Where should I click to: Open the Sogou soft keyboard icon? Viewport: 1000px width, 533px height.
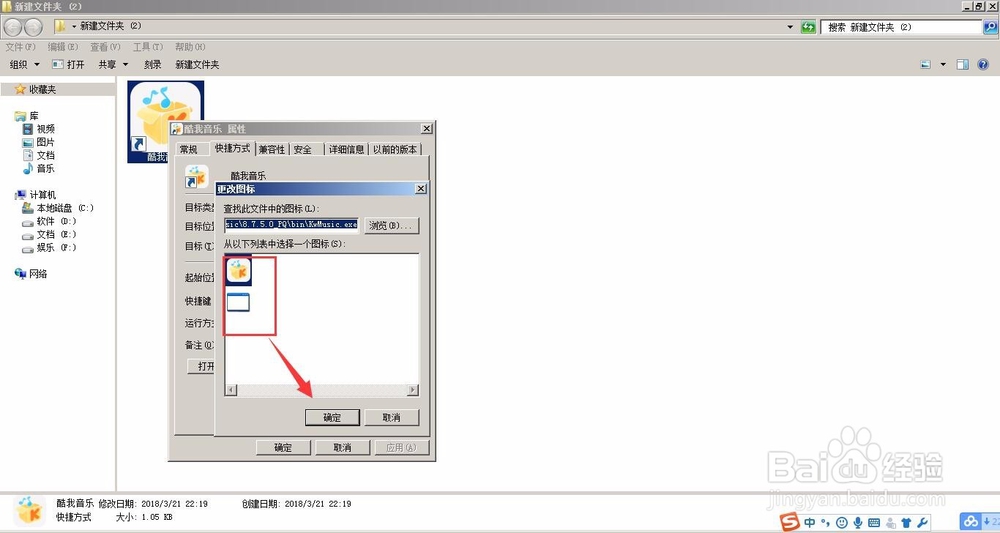(874, 523)
